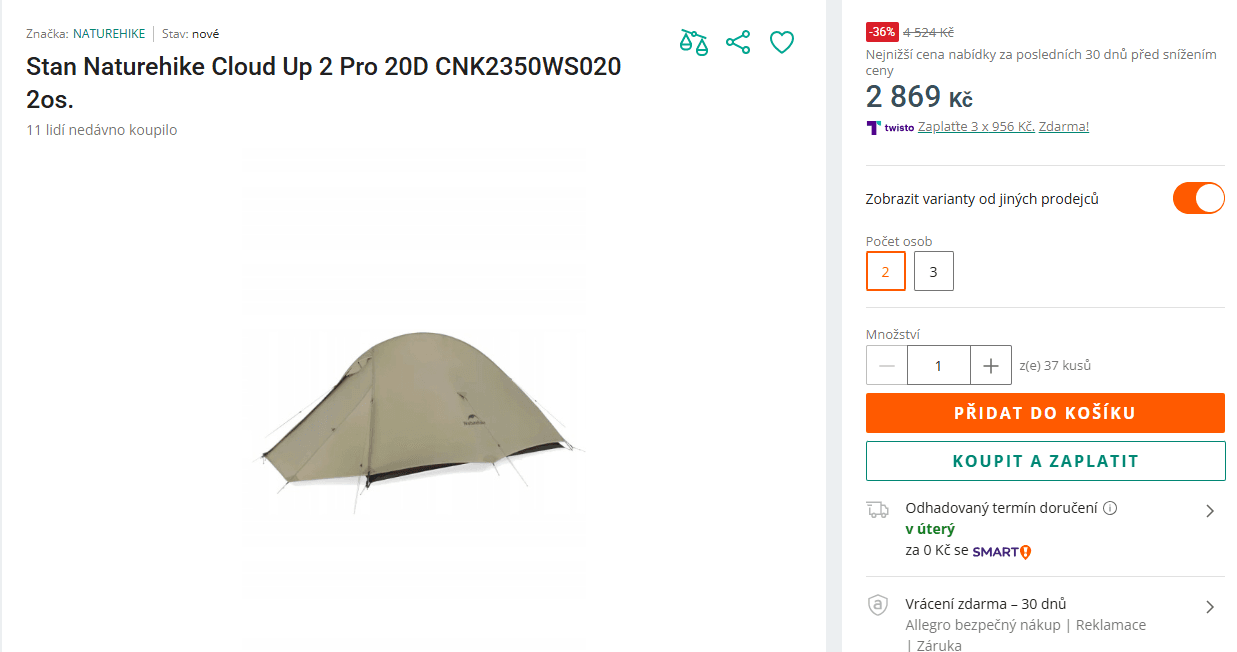Viewport: 1237px width, 652px height.
Task: Click the SMART! delivery logo
Action: (x=1001, y=551)
